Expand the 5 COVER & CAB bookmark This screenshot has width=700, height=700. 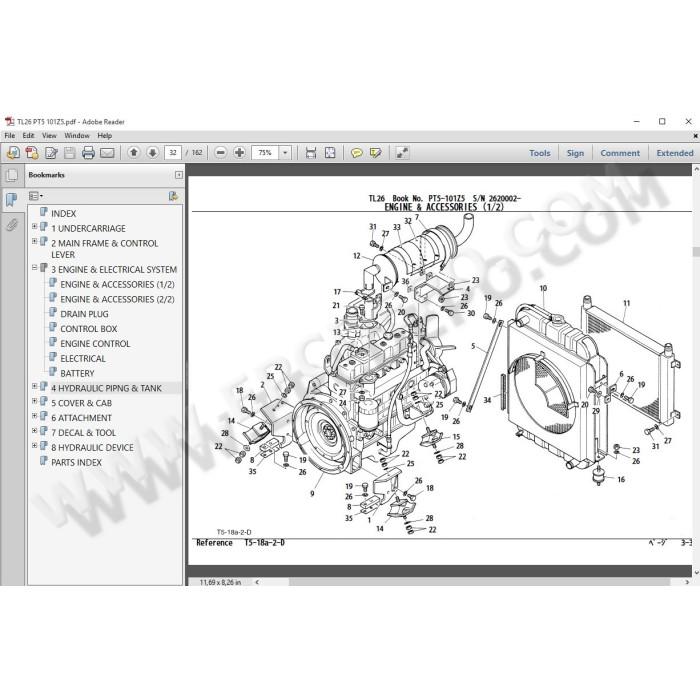click(34, 401)
